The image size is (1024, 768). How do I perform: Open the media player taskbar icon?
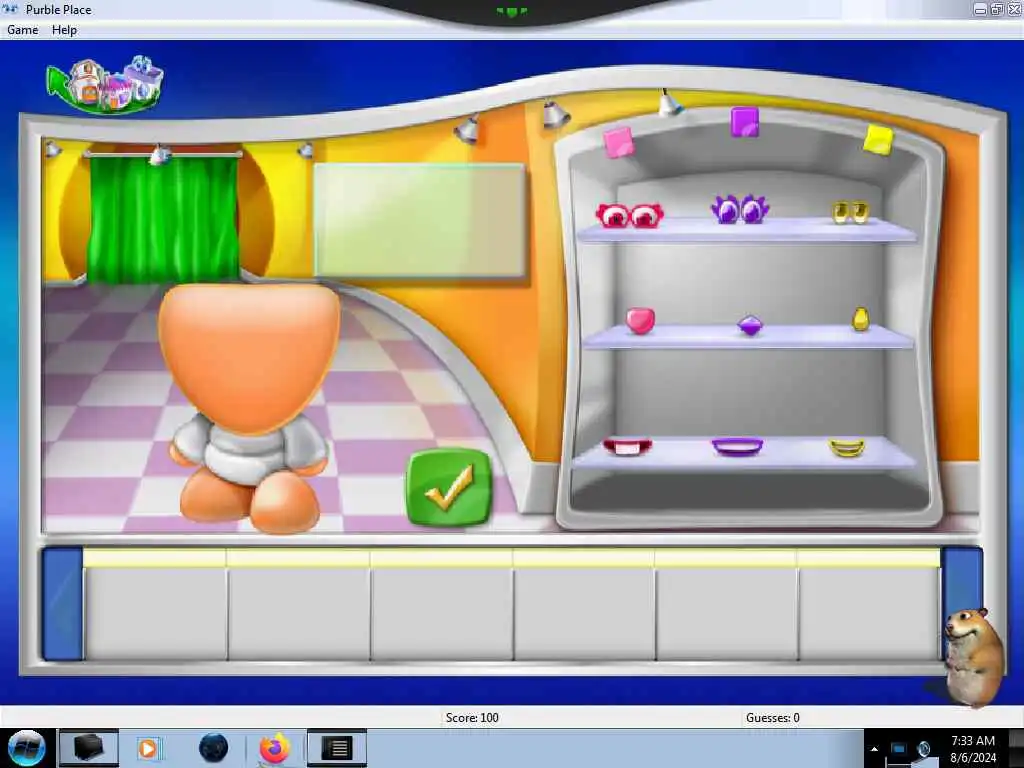(148, 748)
